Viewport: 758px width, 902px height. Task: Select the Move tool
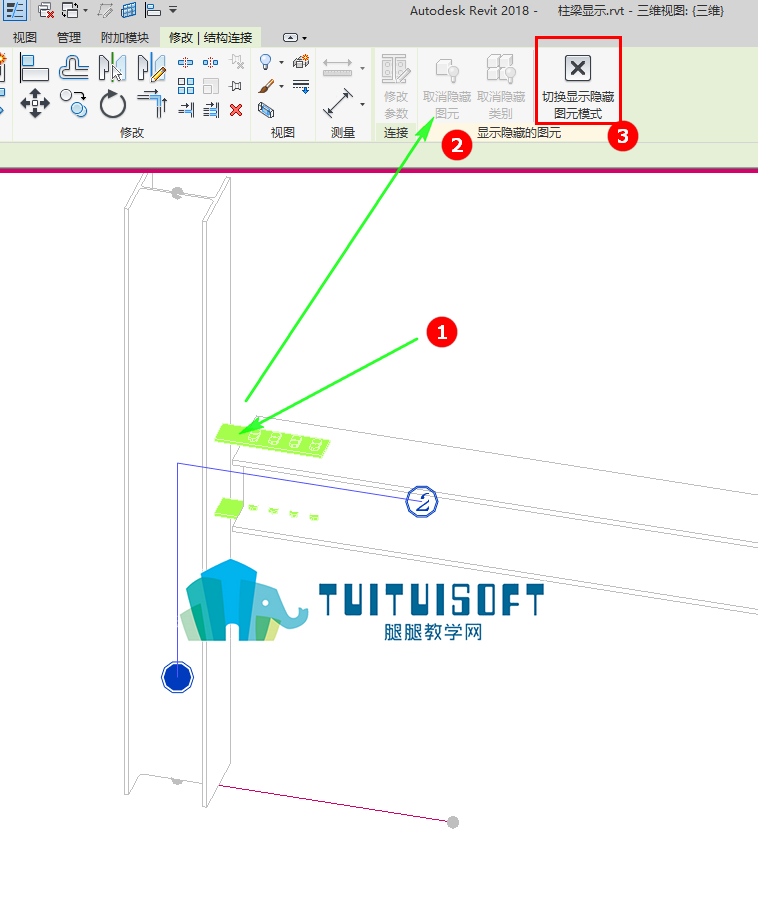click(x=35, y=104)
